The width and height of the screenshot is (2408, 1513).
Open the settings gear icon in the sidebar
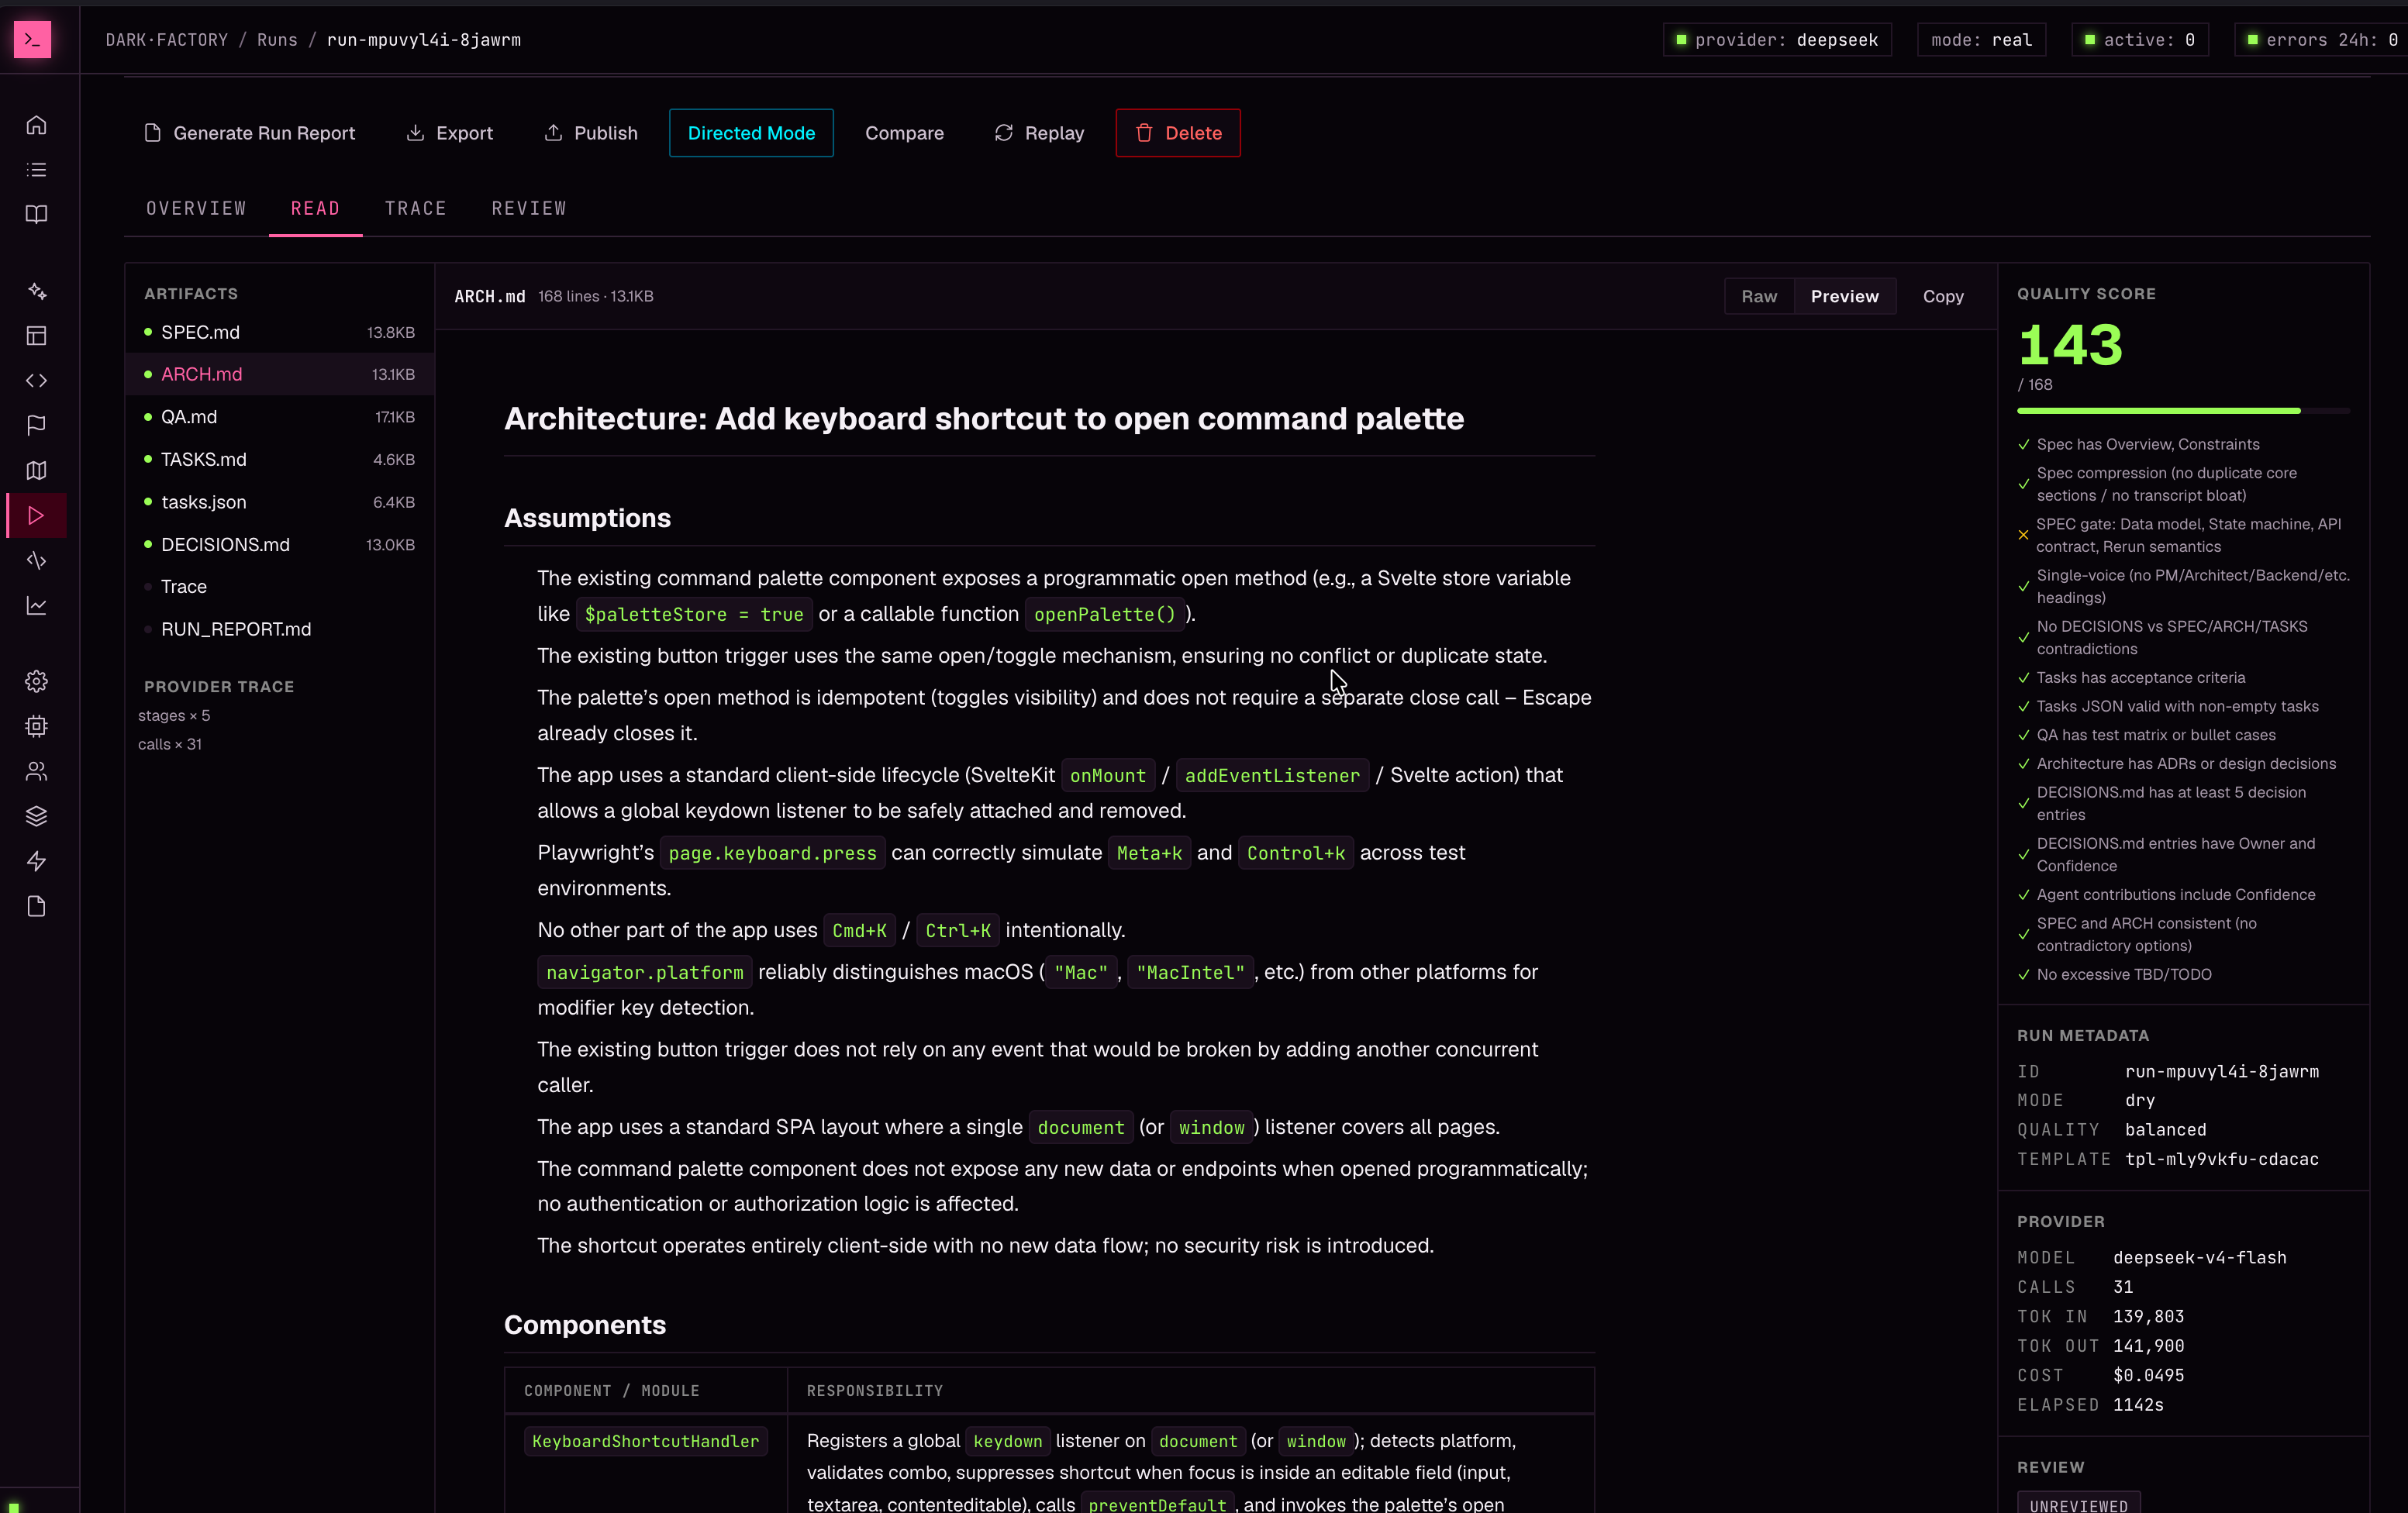[36, 682]
